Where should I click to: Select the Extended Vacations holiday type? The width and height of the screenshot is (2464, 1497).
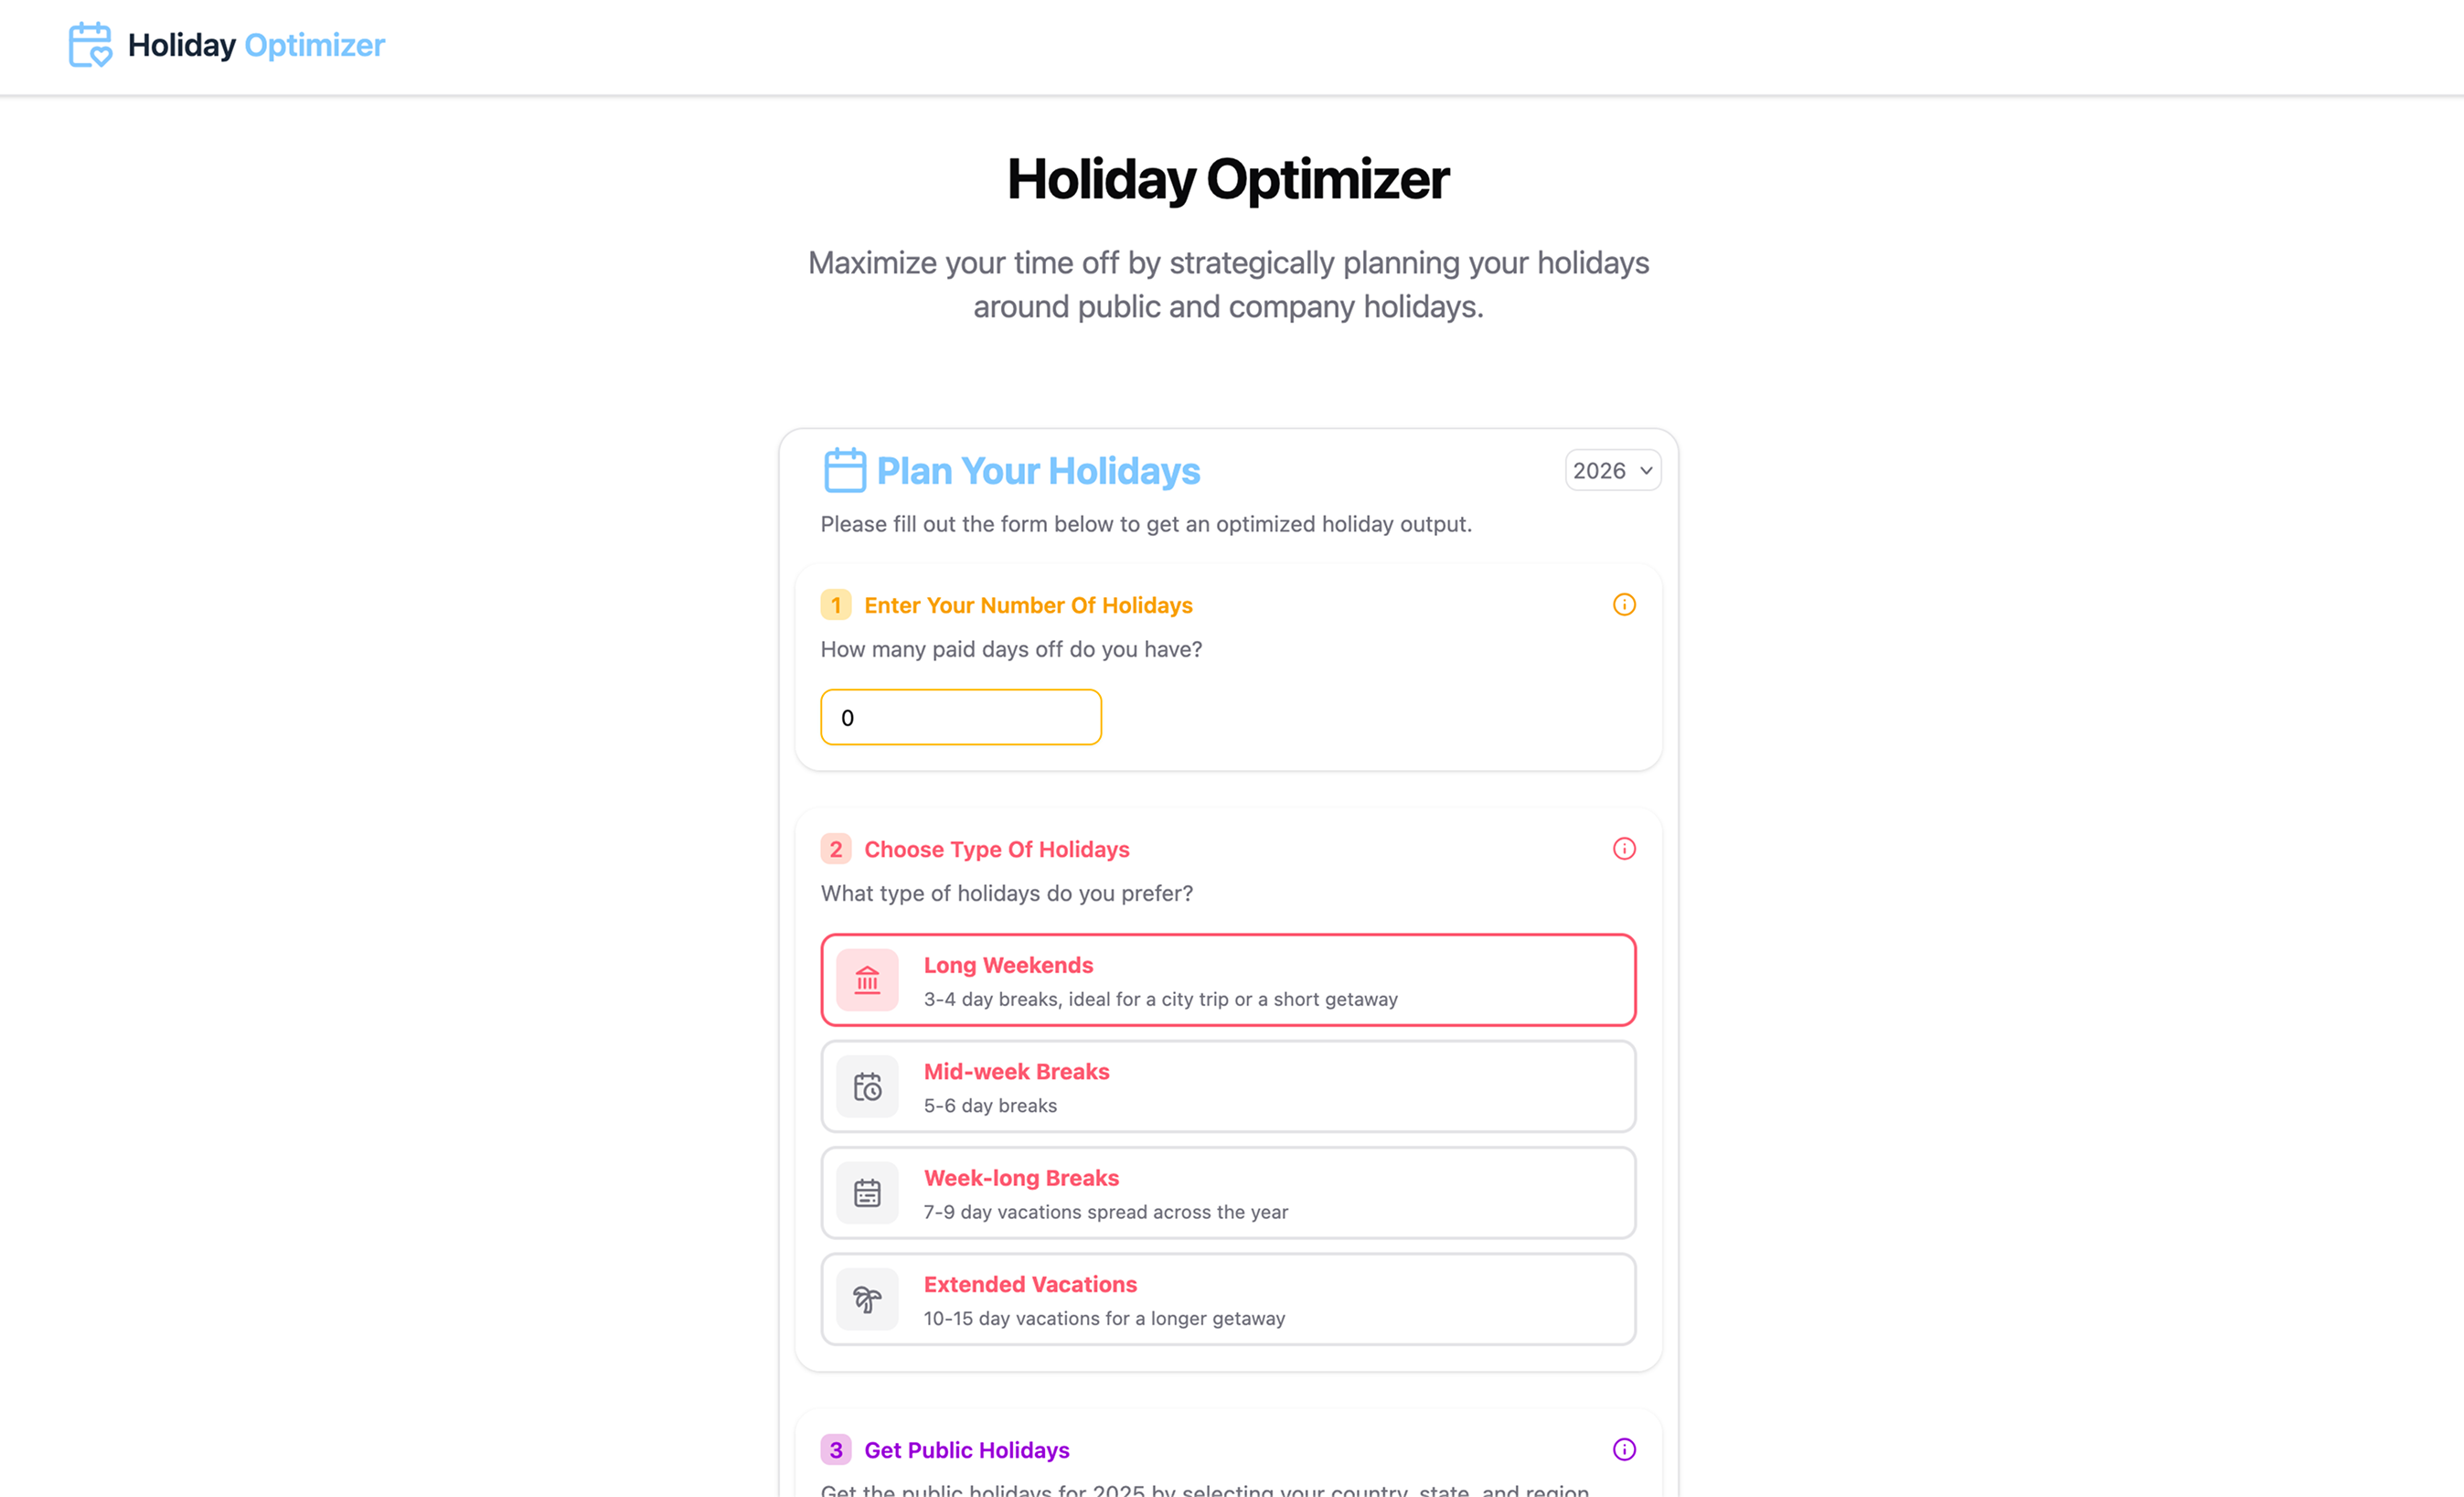point(1227,1299)
